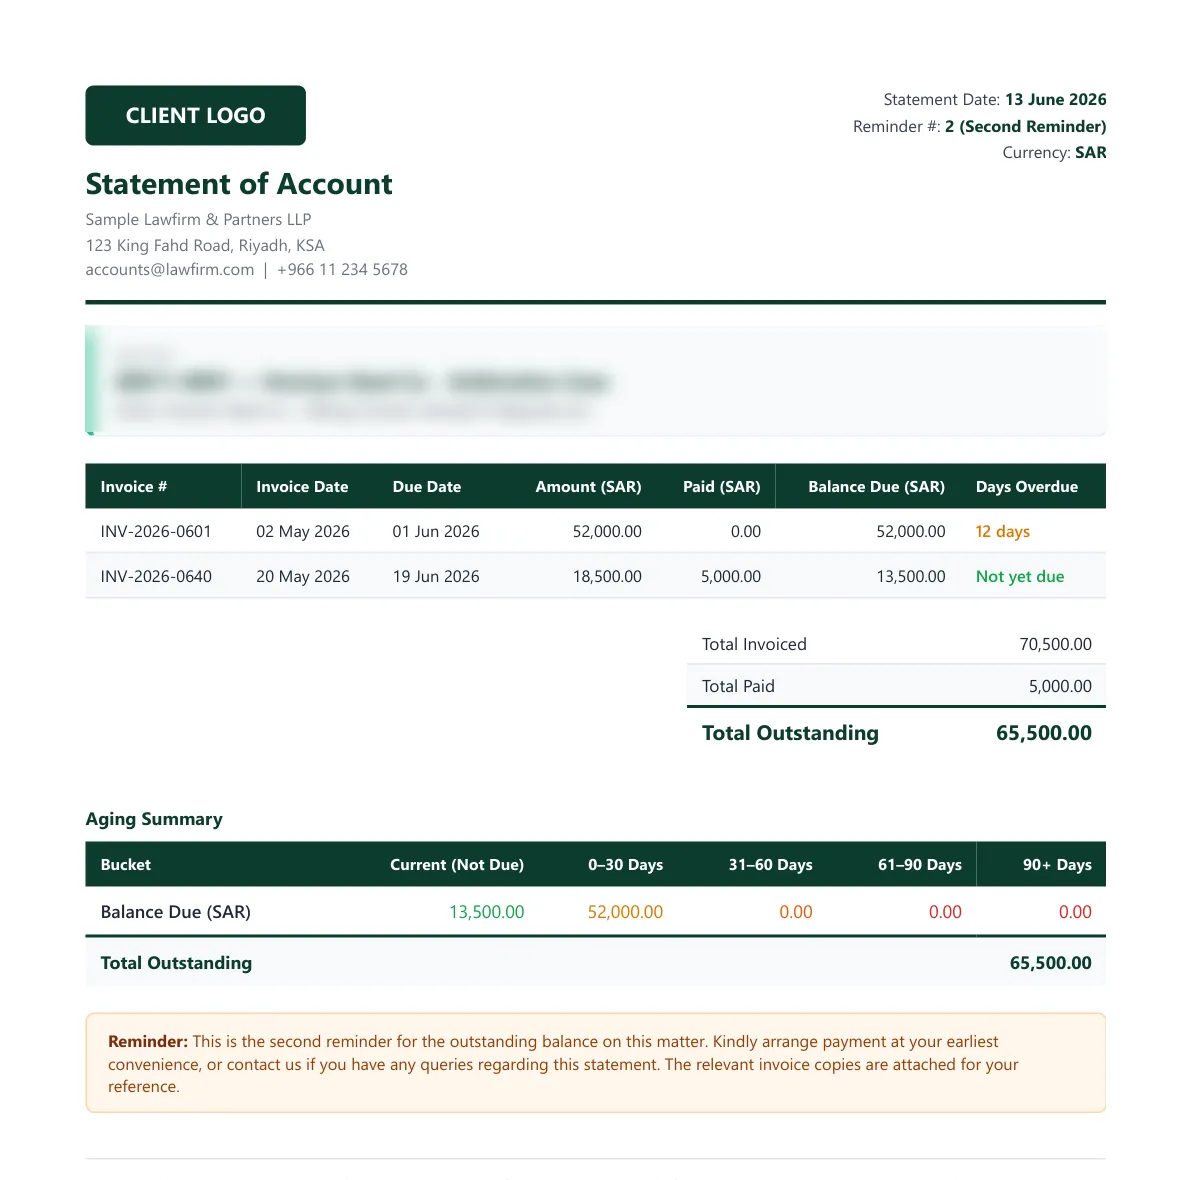
Task: Click the 90+ Days column header
Action: pyautogui.click(x=1057, y=864)
